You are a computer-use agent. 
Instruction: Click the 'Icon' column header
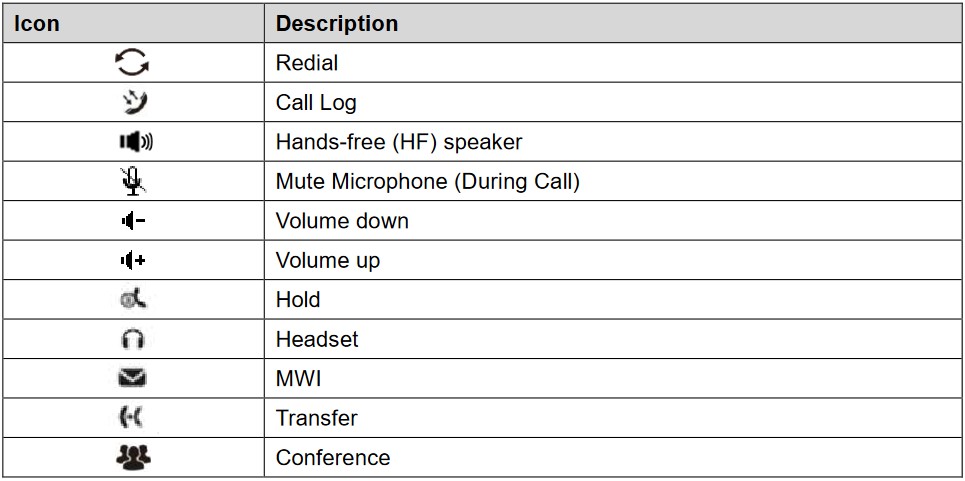tap(36, 24)
